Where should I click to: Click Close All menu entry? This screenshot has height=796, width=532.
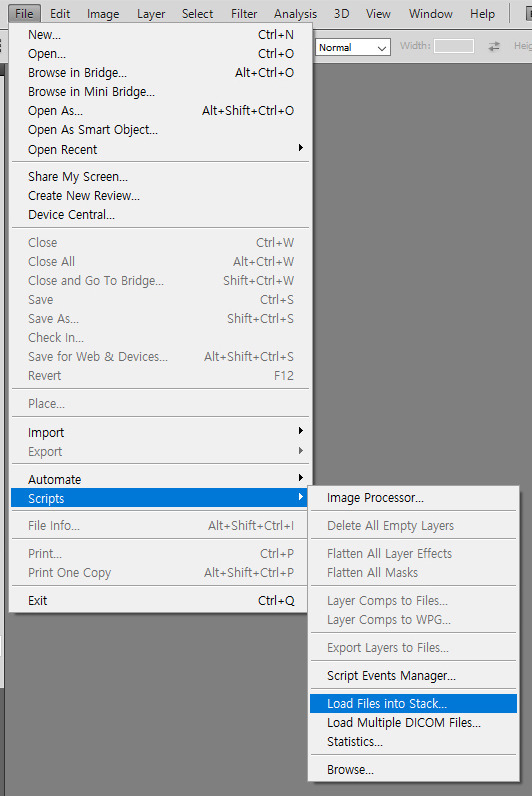[x=160, y=261]
